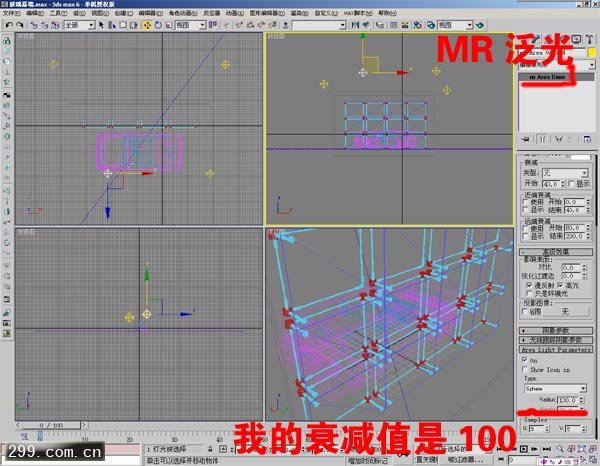The height and width of the screenshot is (466, 600).
Task: Click the Align tool icon
Action: (x=366, y=25)
